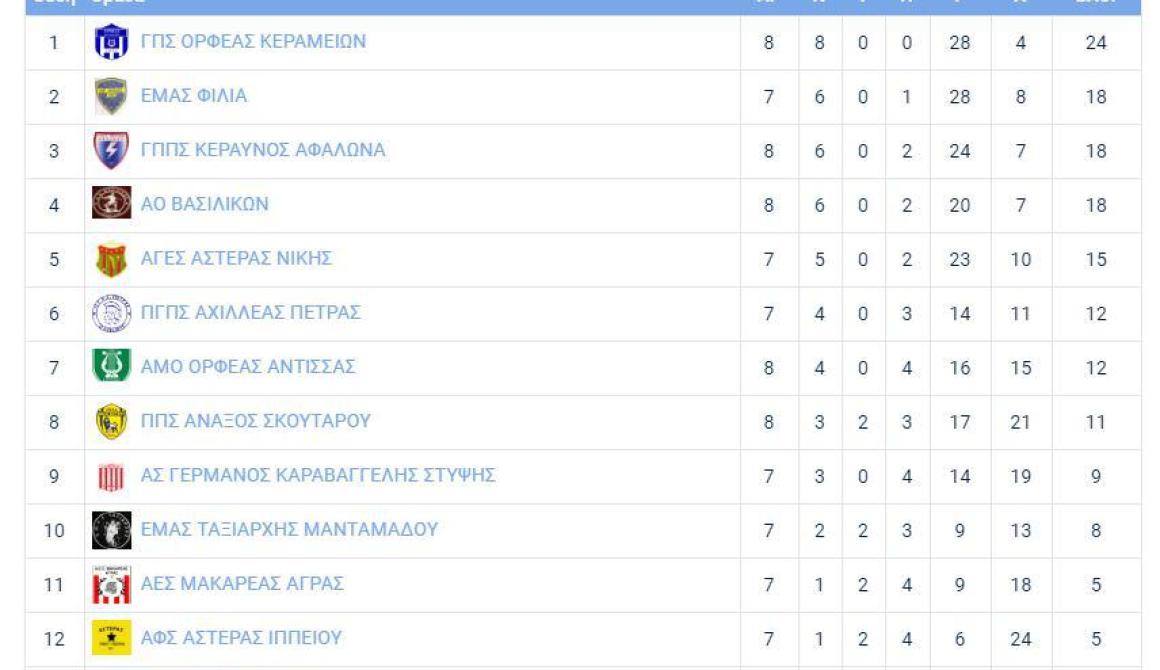Click the black ΤΑΞΙΑΡΧΗΣ ΜΑΝΤΑΜΑΔΟΥ logo
This screenshot has height=670, width=1160.
tap(112, 530)
